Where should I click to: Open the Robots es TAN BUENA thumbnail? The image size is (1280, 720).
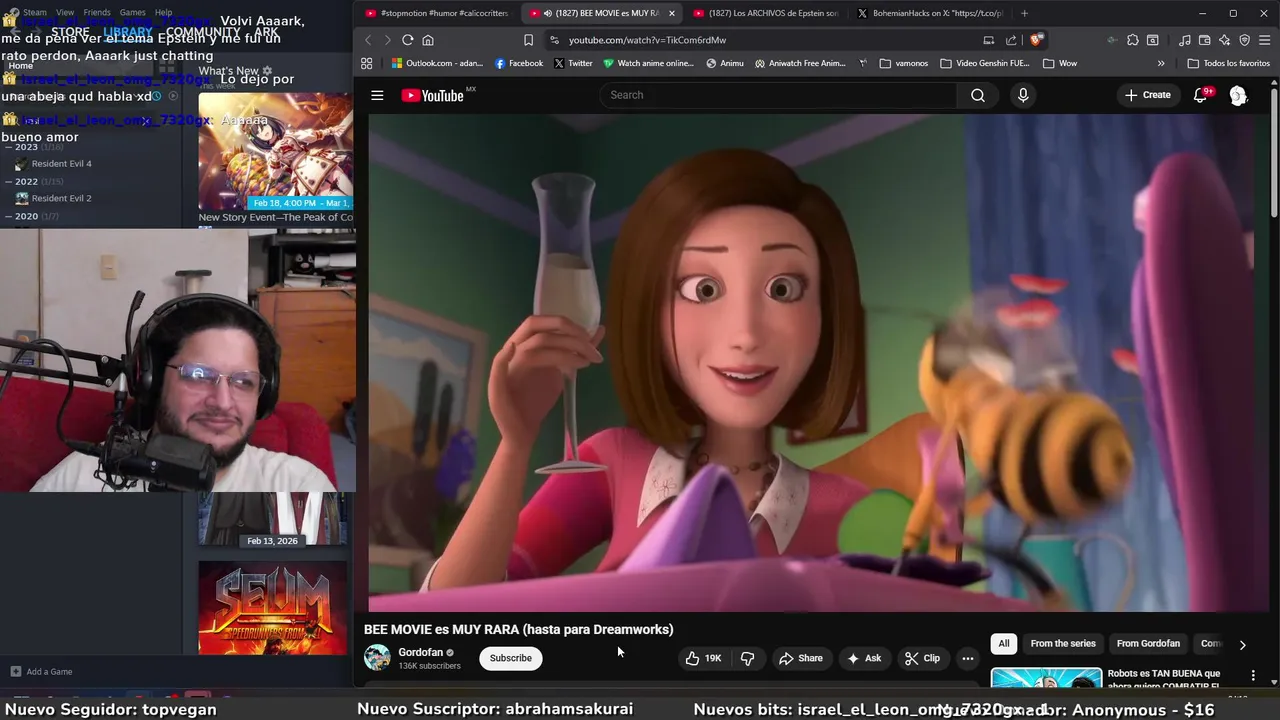click(x=1046, y=678)
